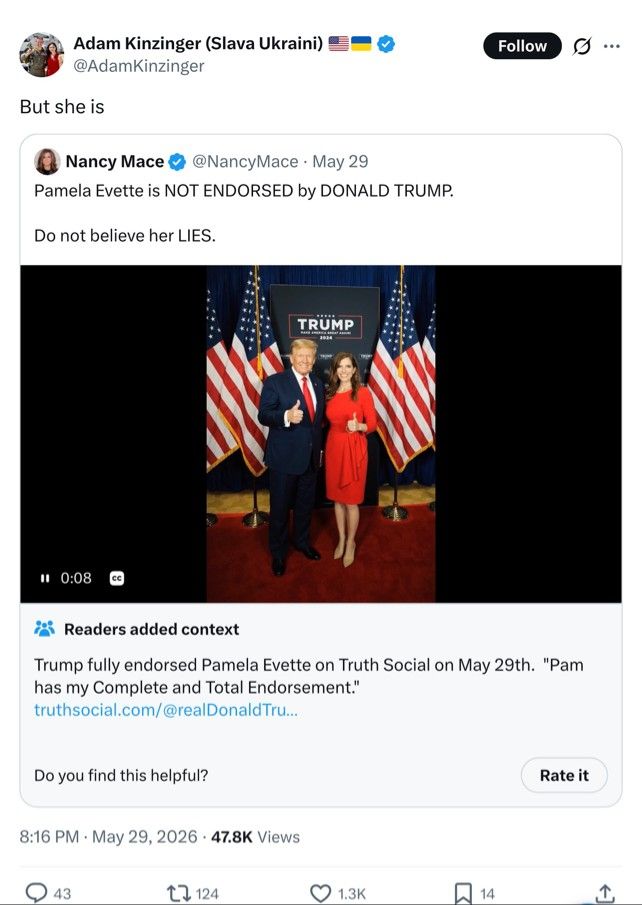Follow Adam Kinzinger
Image resolution: width=642 pixels, height=905 pixels.
point(522,46)
